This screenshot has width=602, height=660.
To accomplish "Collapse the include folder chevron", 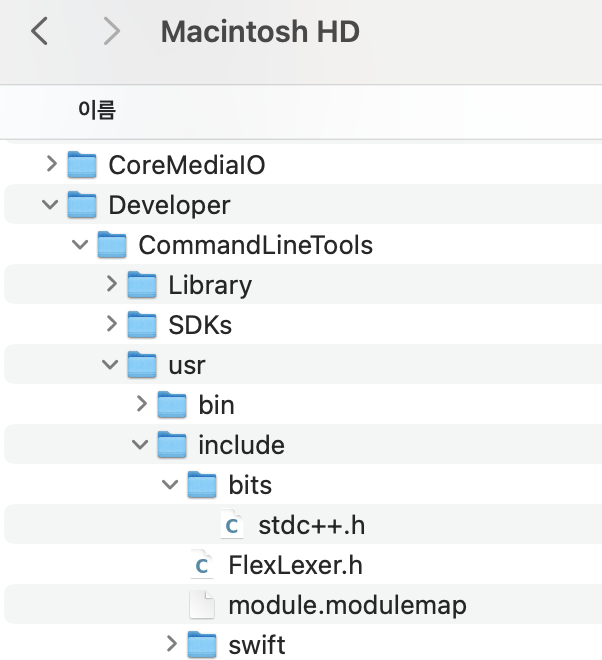I will pyautogui.click(x=140, y=444).
